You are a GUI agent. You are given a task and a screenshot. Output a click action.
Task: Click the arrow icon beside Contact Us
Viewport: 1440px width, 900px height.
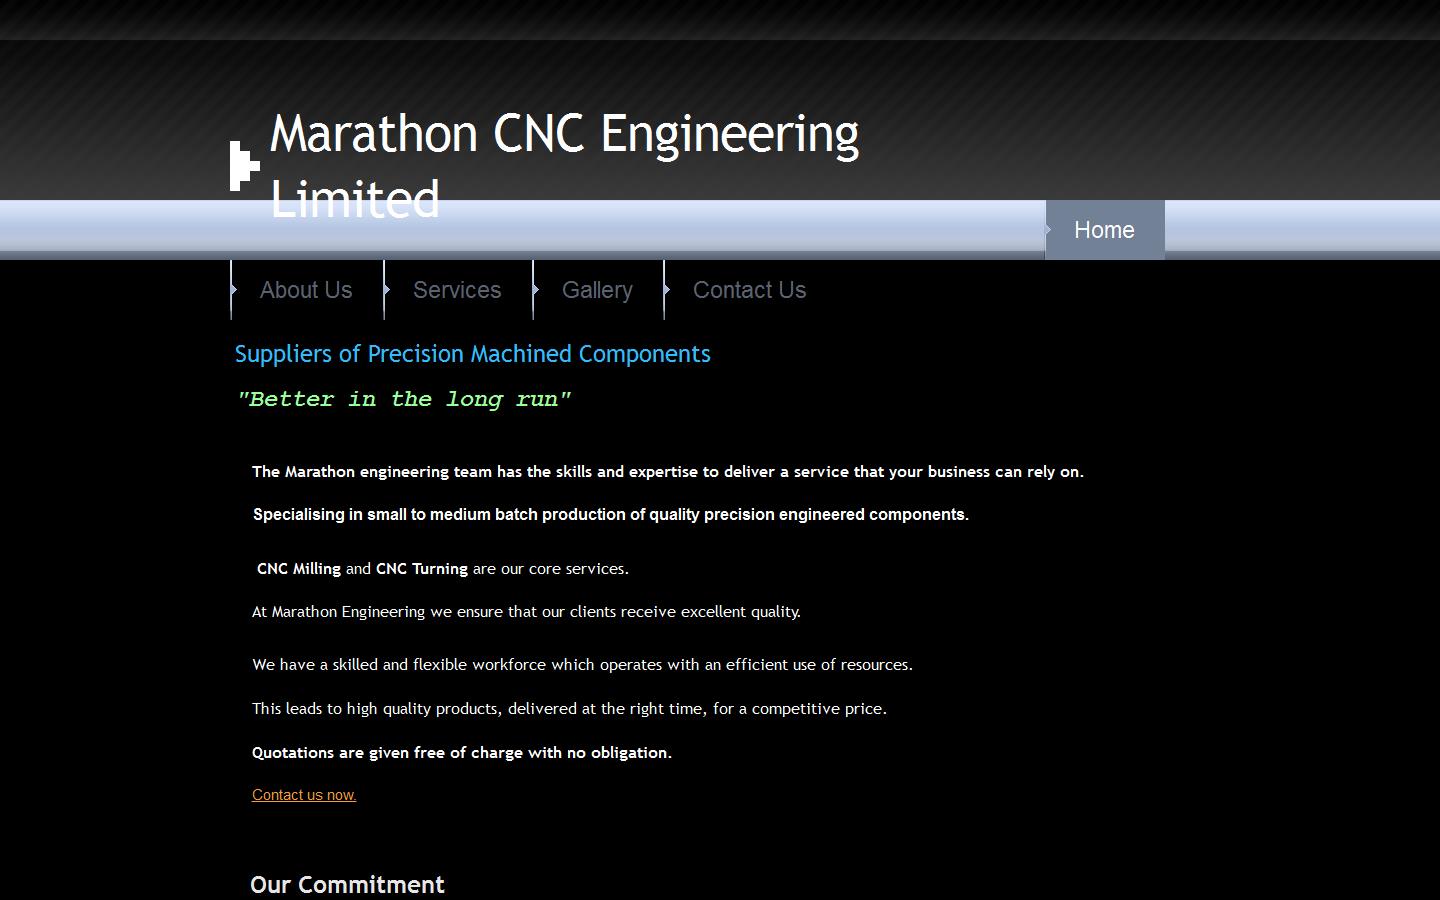(x=668, y=290)
